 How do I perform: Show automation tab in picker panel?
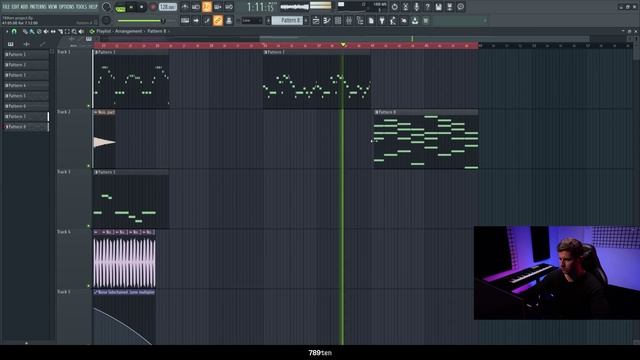pos(42,44)
